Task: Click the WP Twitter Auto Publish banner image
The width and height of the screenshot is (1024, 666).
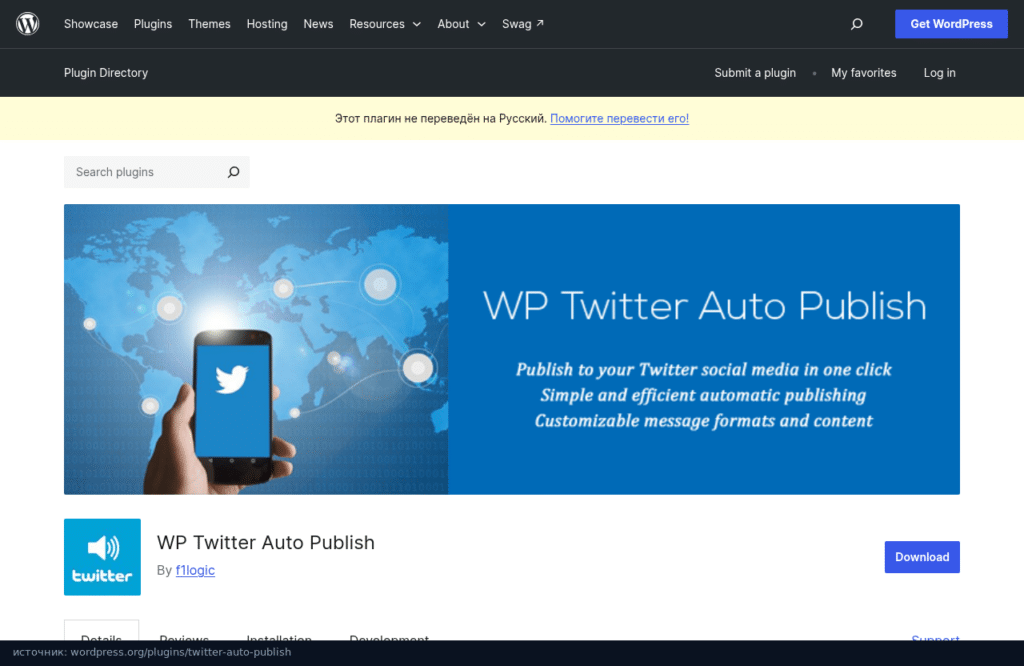Action: [x=512, y=349]
